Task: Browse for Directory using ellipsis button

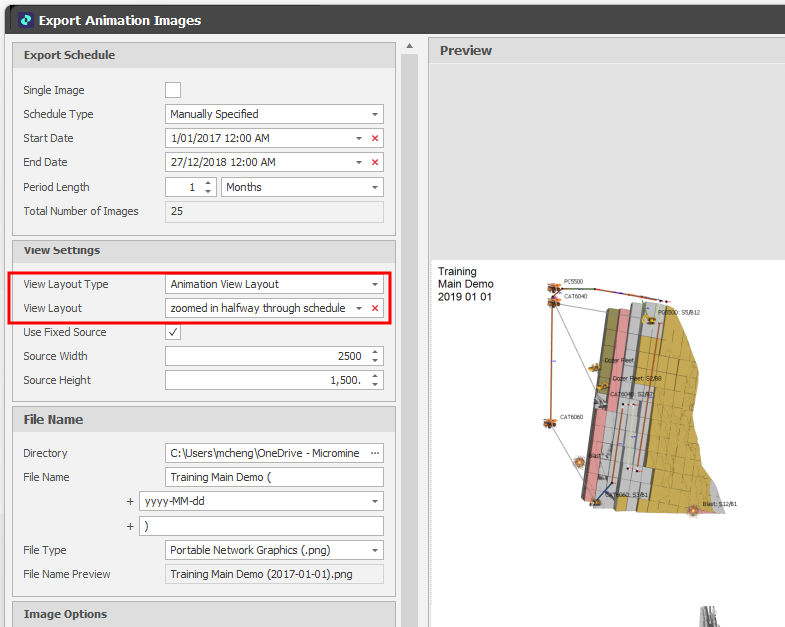Action: [375, 454]
